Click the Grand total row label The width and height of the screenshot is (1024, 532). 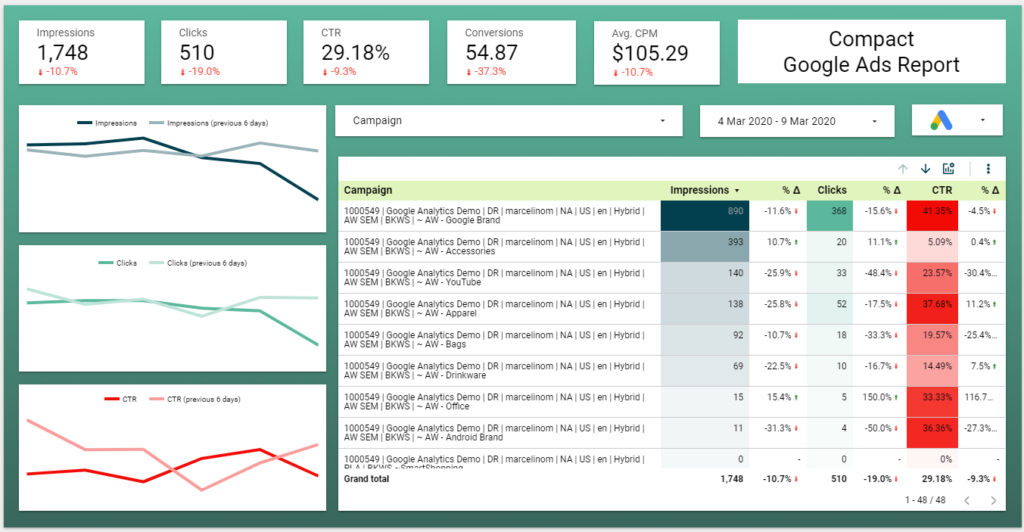(x=366, y=478)
